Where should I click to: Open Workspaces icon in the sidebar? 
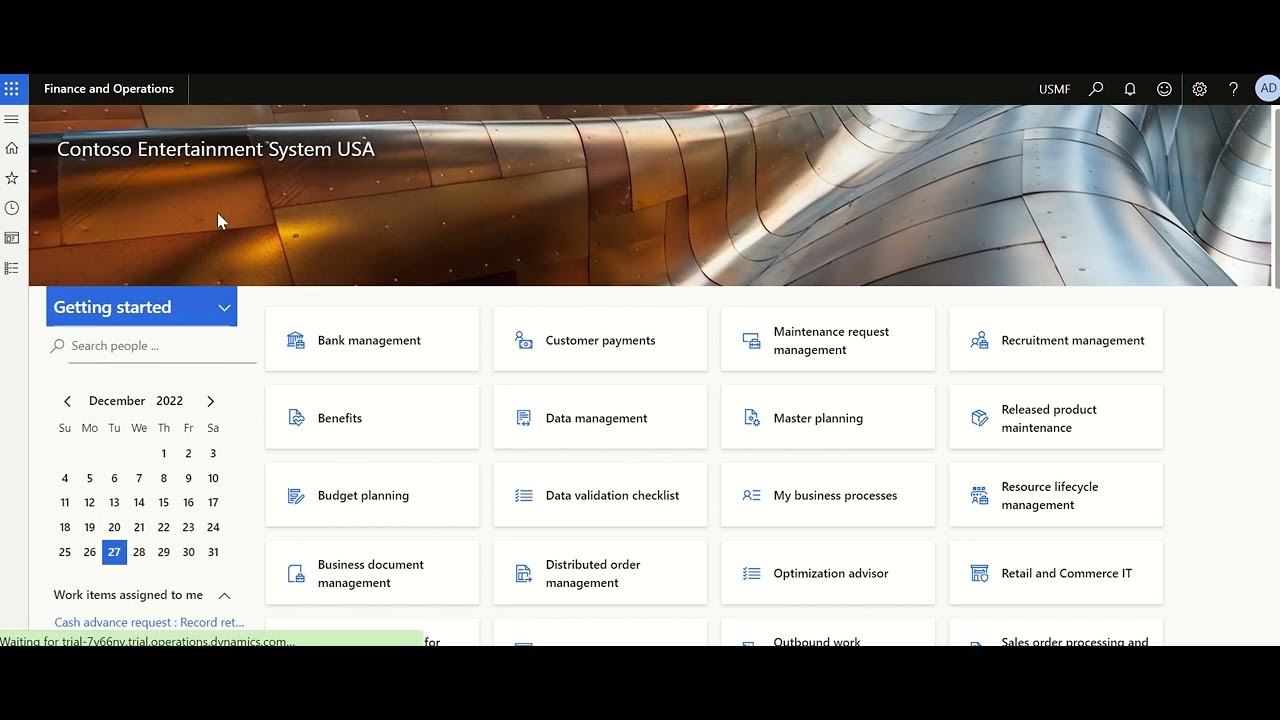coord(12,238)
